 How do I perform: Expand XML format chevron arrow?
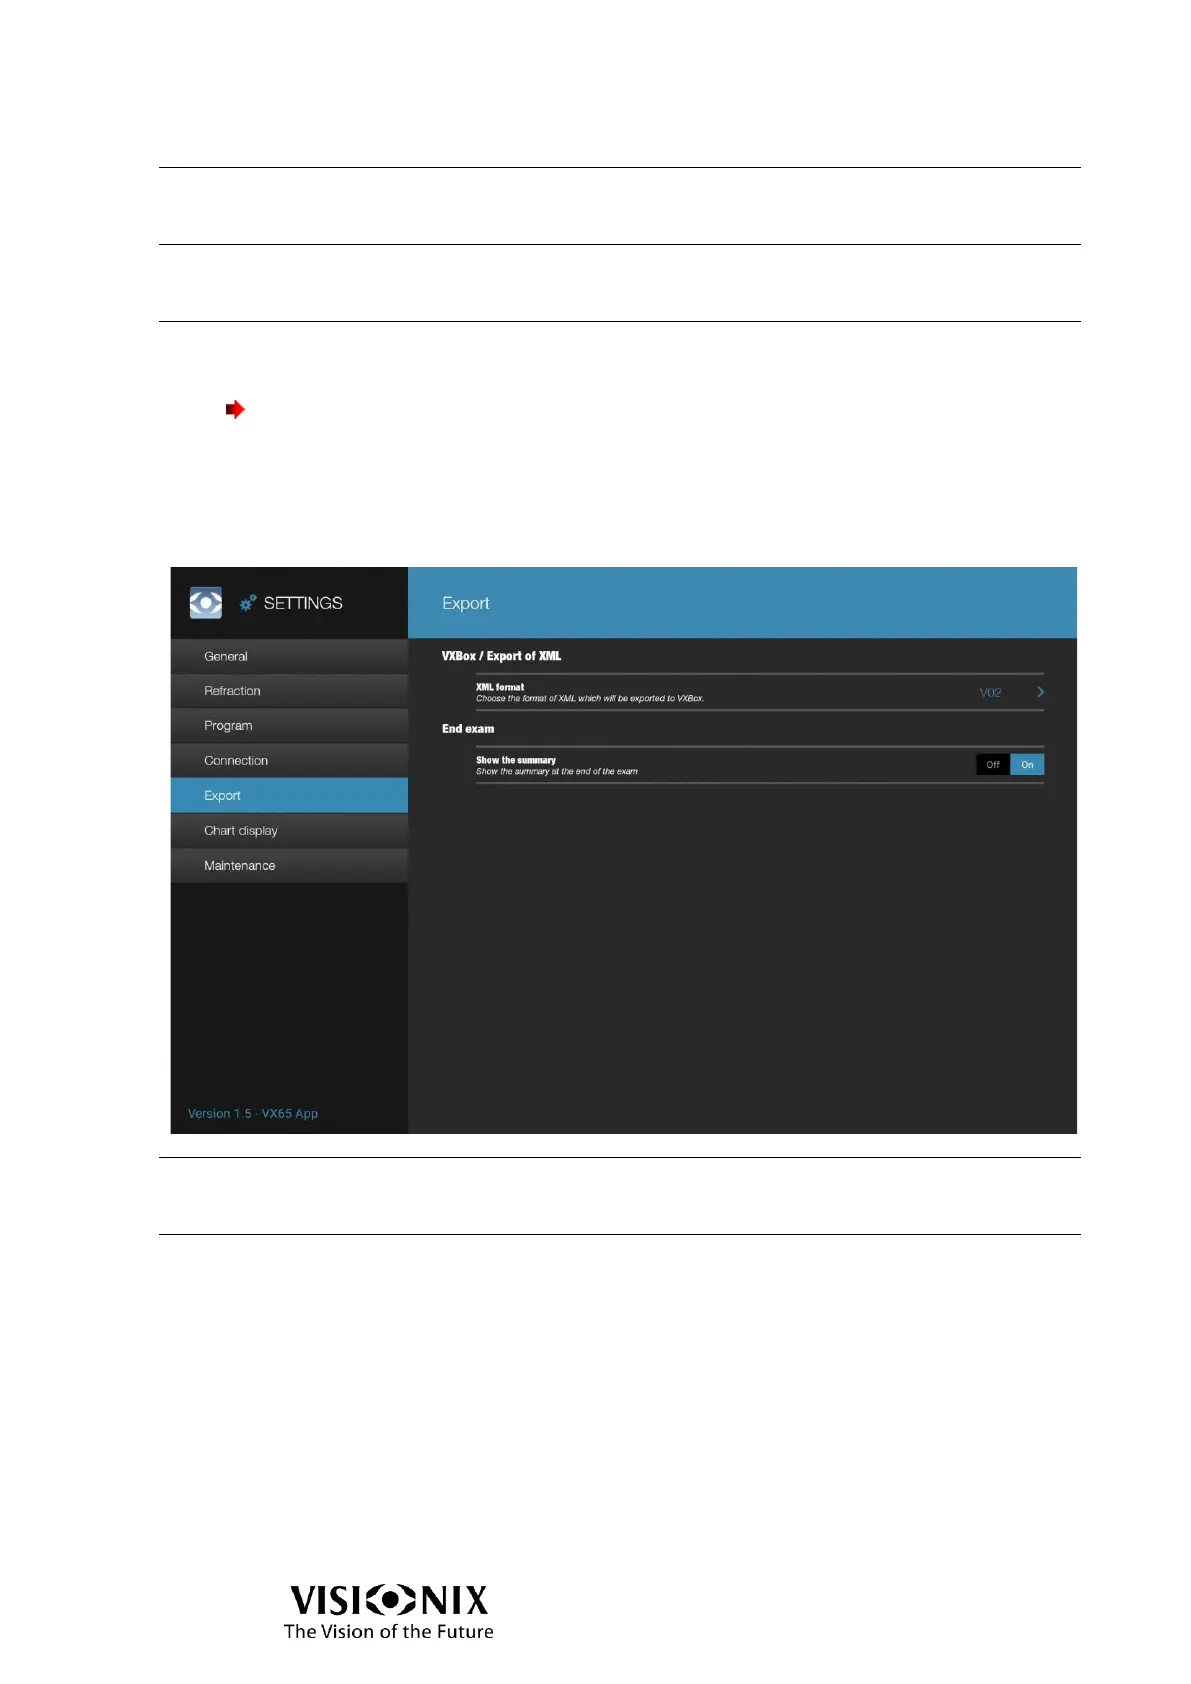[x=1040, y=692]
